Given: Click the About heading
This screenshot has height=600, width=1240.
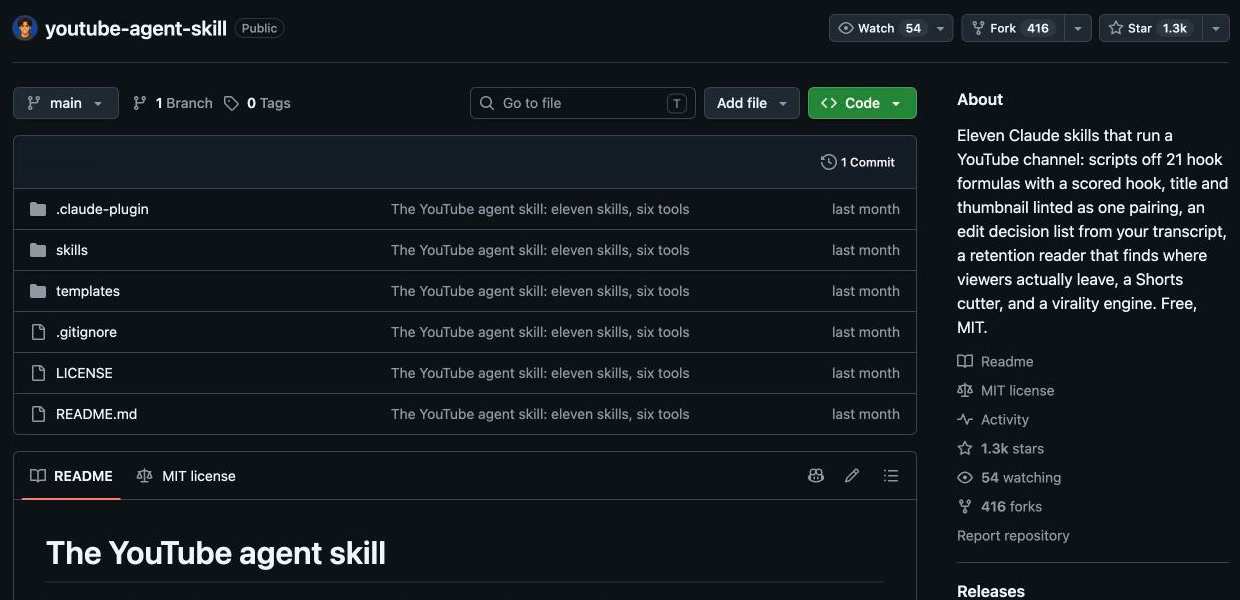Looking at the screenshot, I should tap(980, 99).
